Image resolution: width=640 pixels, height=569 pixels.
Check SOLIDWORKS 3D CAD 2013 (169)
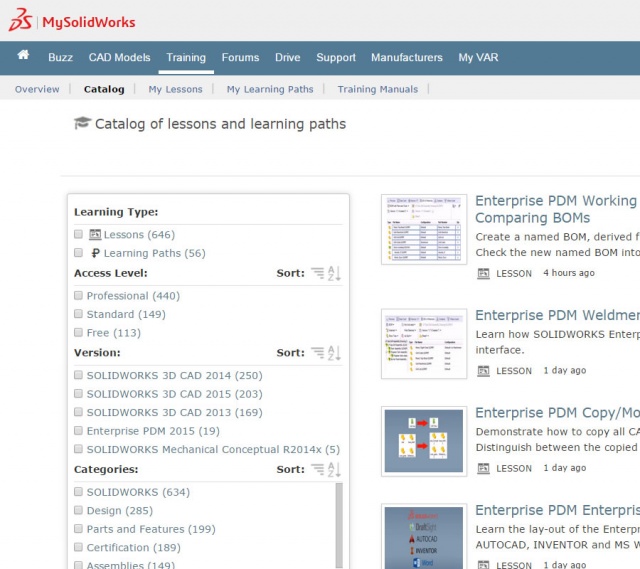pos(78,412)
